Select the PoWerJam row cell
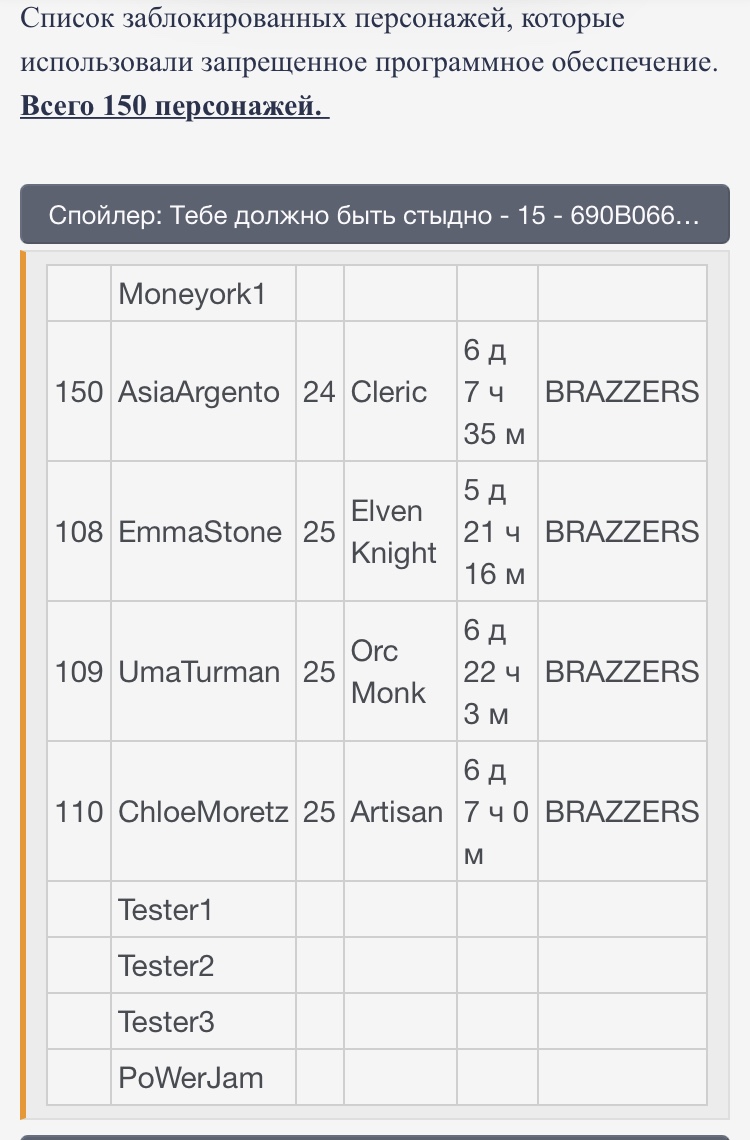The height and width of the screenshot is (1140, 750). coord(203,1077)
